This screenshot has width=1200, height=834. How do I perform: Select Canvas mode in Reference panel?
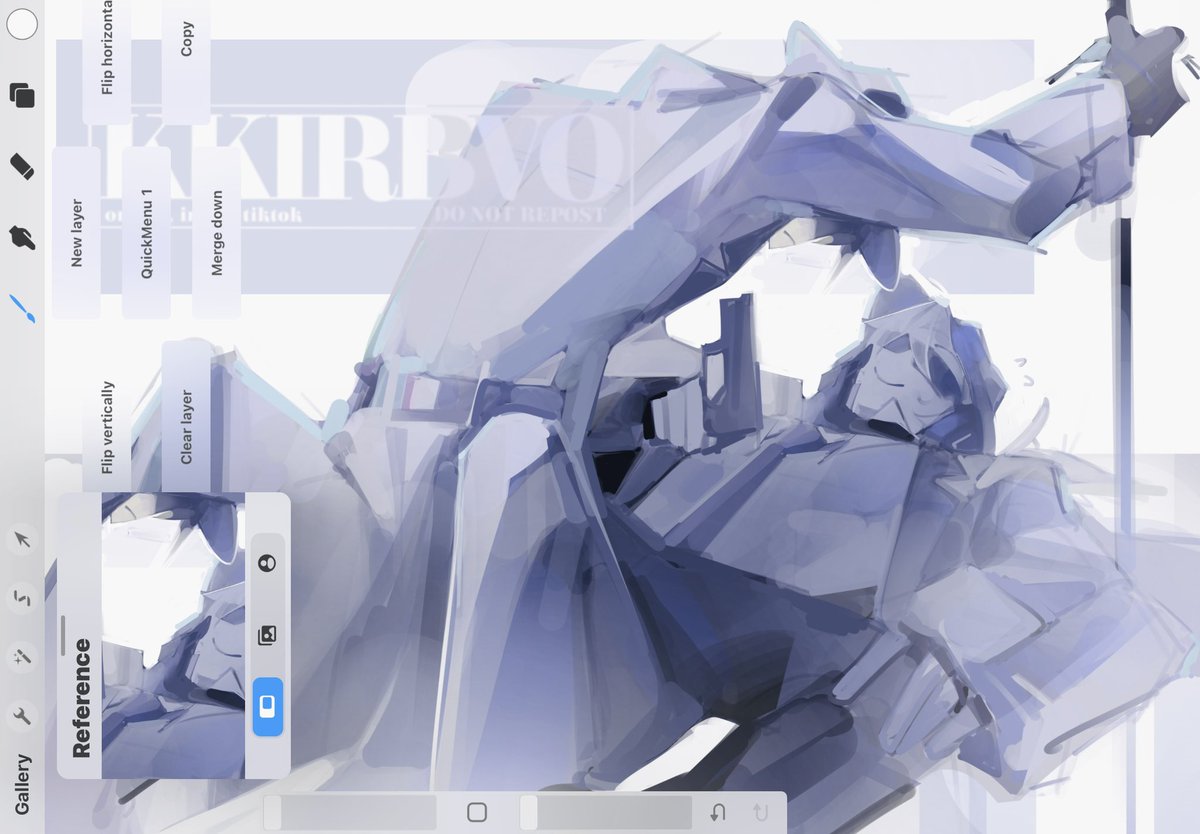(268, 706)
